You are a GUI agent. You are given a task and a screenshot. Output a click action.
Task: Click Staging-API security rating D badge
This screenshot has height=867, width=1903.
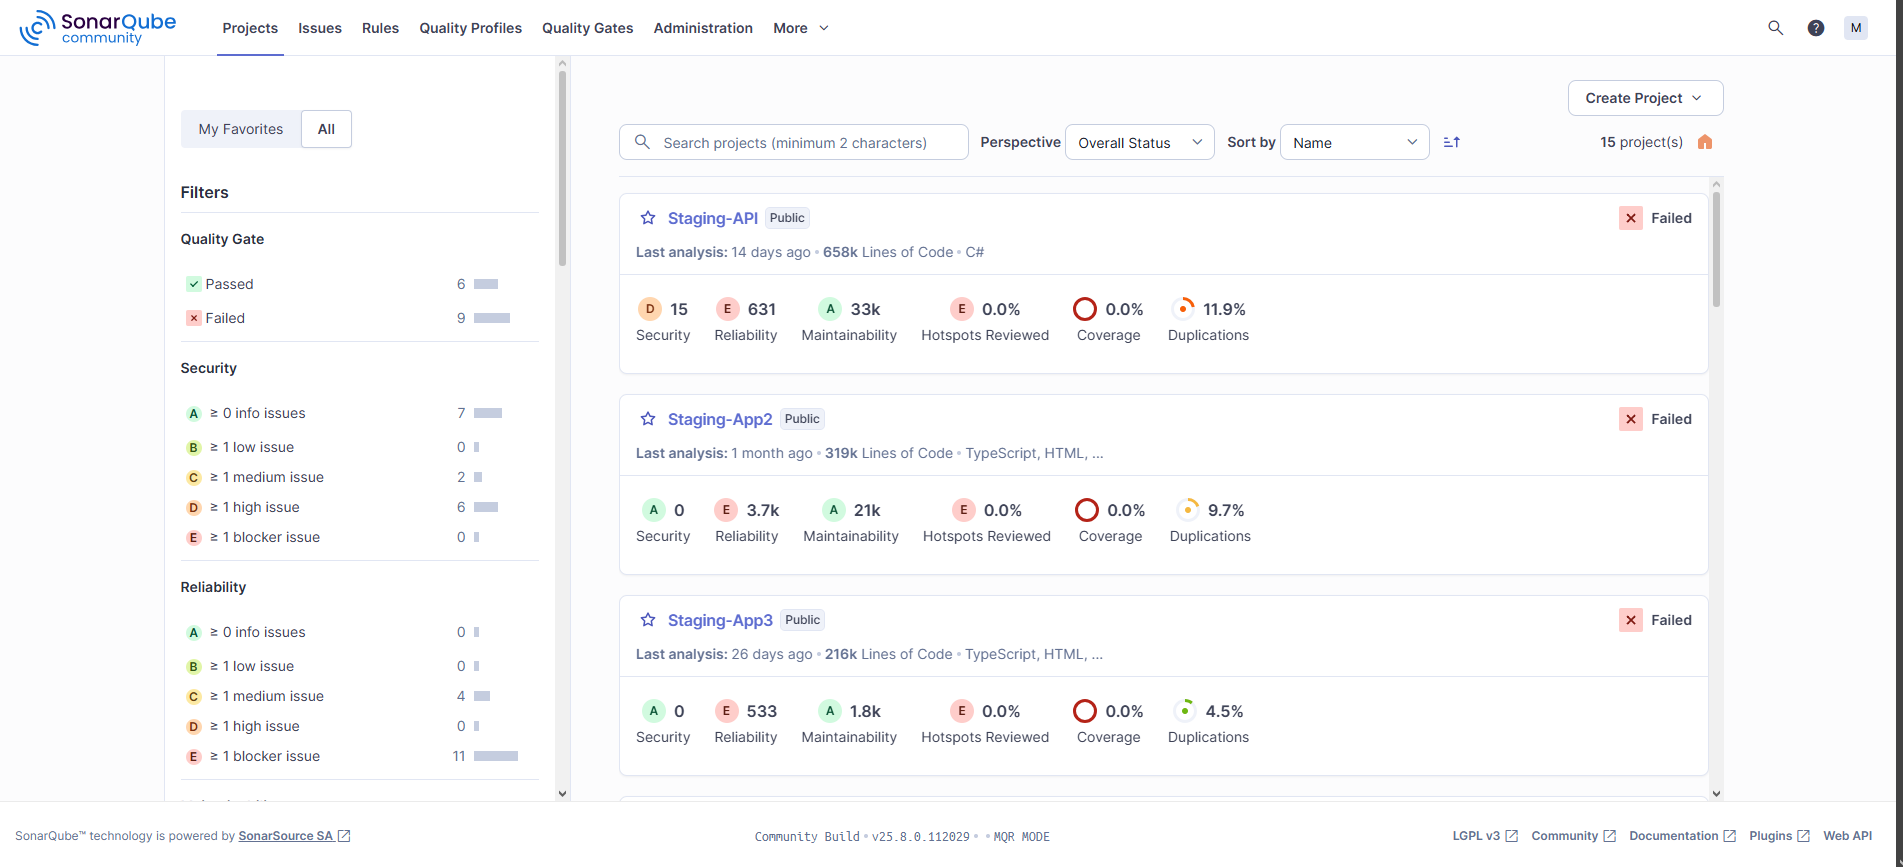(650, 309)
